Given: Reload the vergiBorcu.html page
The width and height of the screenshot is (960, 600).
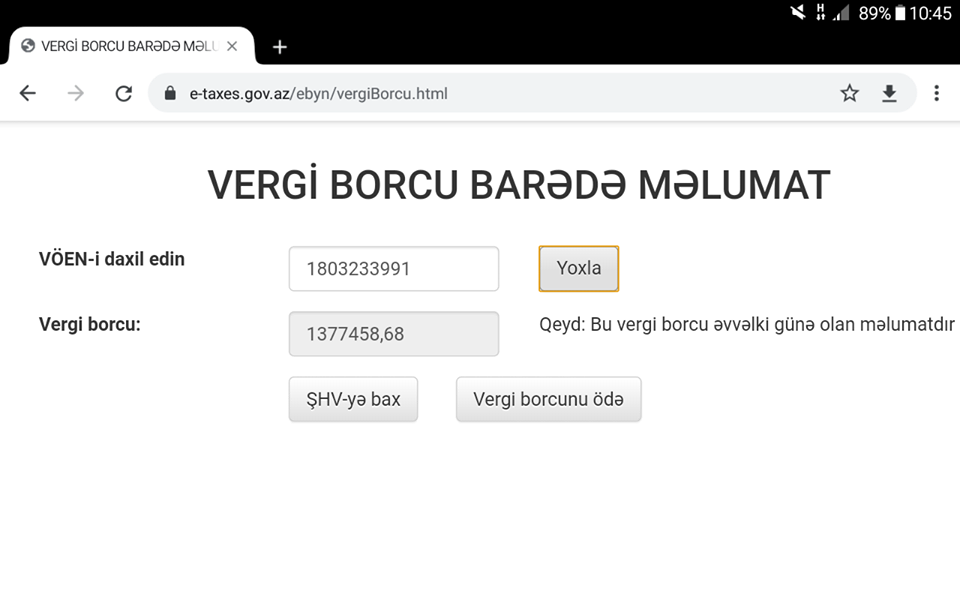Looking at the screenshot, I should tap(123, 92).
